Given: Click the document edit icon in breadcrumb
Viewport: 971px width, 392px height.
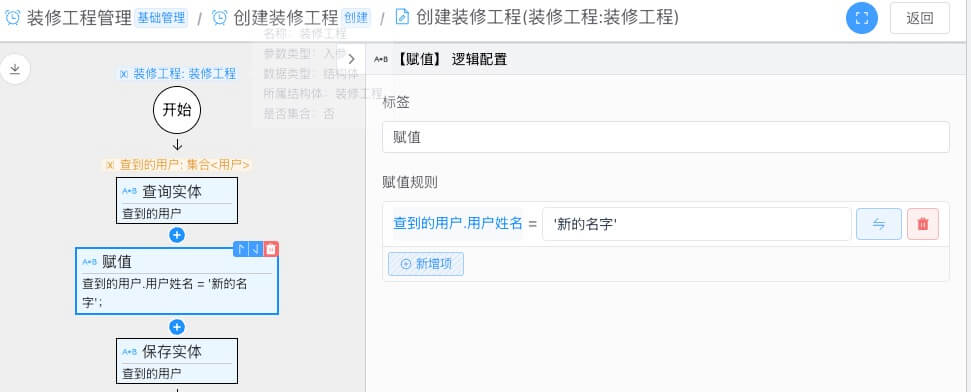Looking at the screenshot, I should 402,17.
